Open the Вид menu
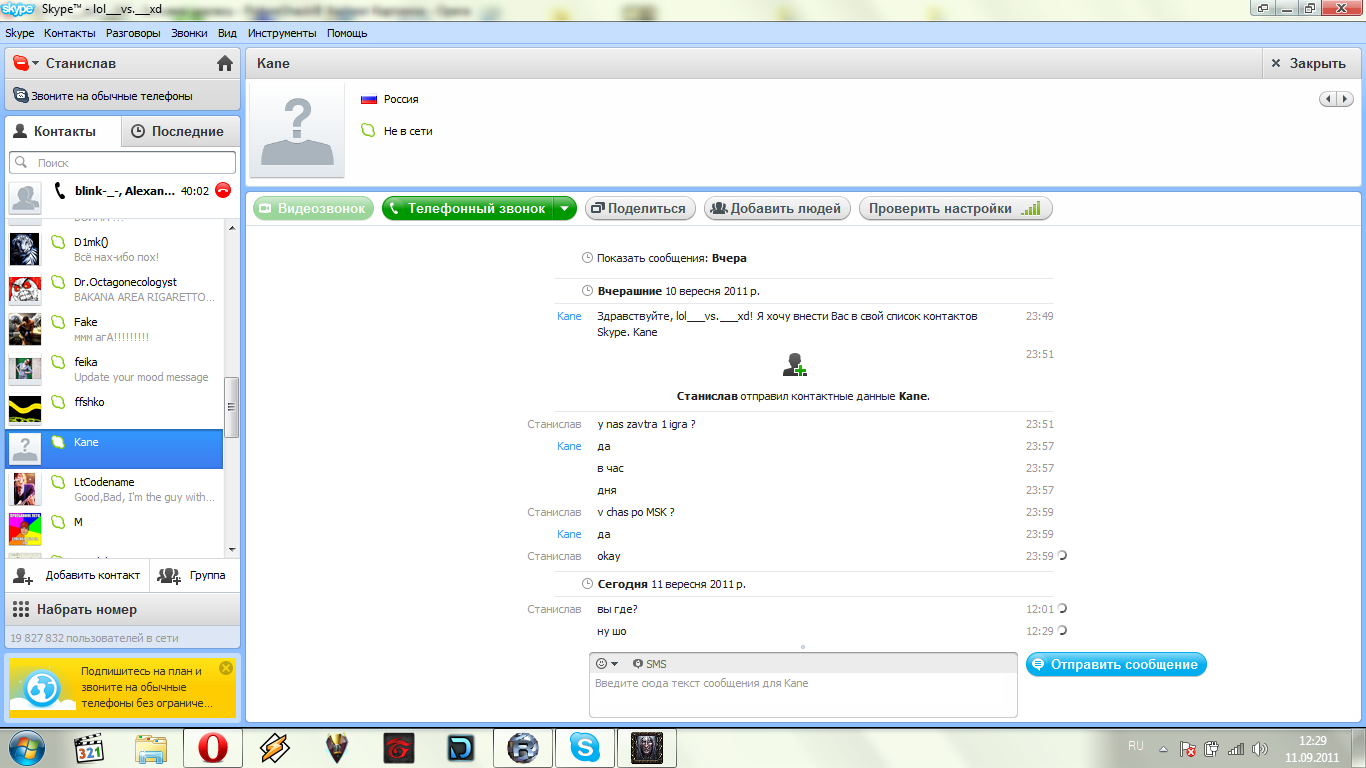Viewport: 1366px width, 768px height. (228, 33)
